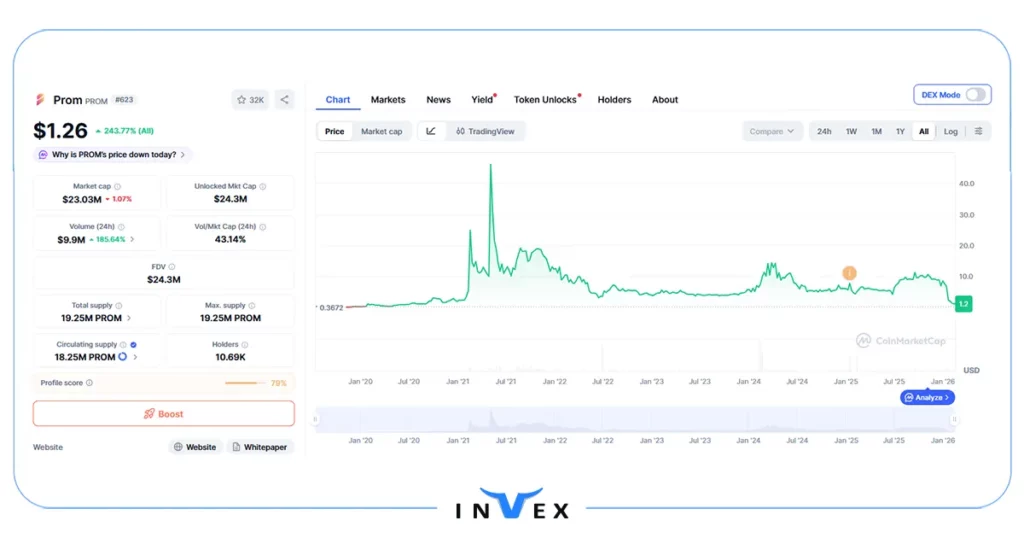Toggle the Log scale option
This screenshot has height=538, width=1024.
[x=950, y=131]
